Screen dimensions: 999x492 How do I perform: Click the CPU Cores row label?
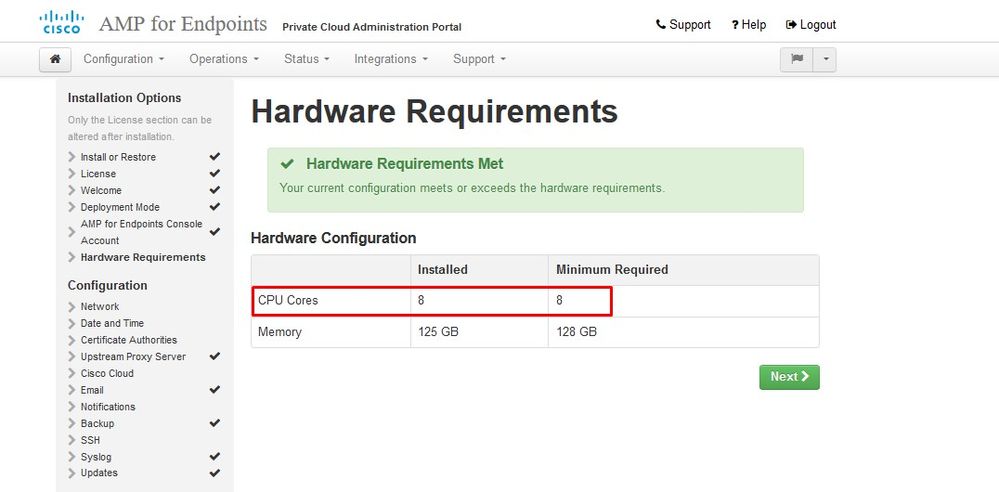[x=288, y=300]
